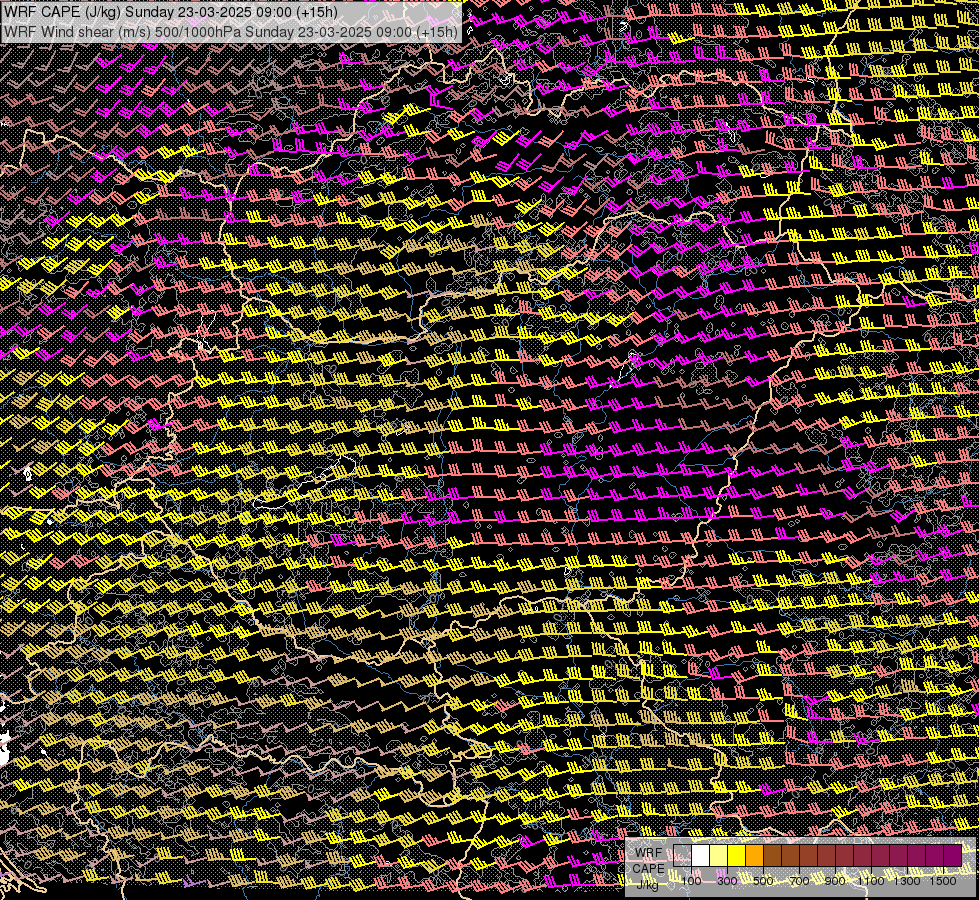Click the 1500 legend scale label
Viewport: 979px width, 900px height.
pyautogui.click(x=943, y=881)
